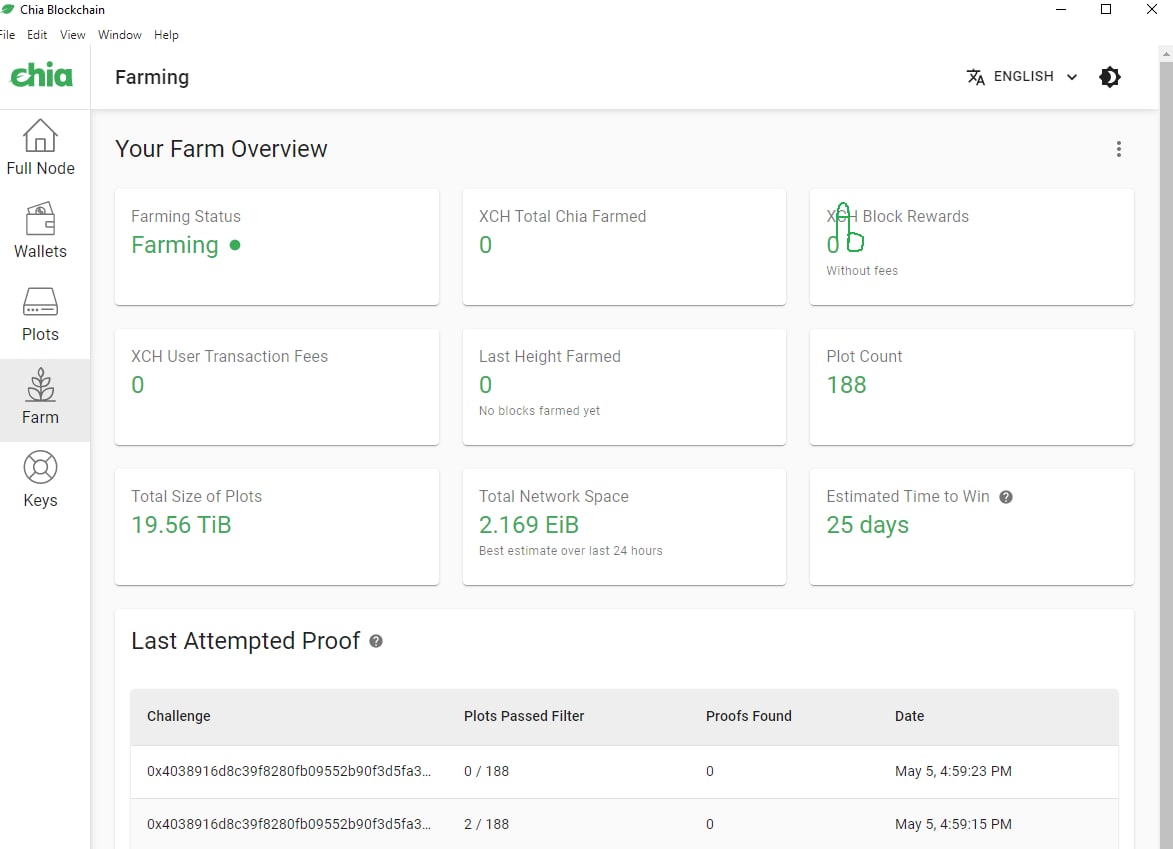This screenshot has width=1173, height=849.
Task: Click the '19.56 TiB' total size value
Action: 181,524
